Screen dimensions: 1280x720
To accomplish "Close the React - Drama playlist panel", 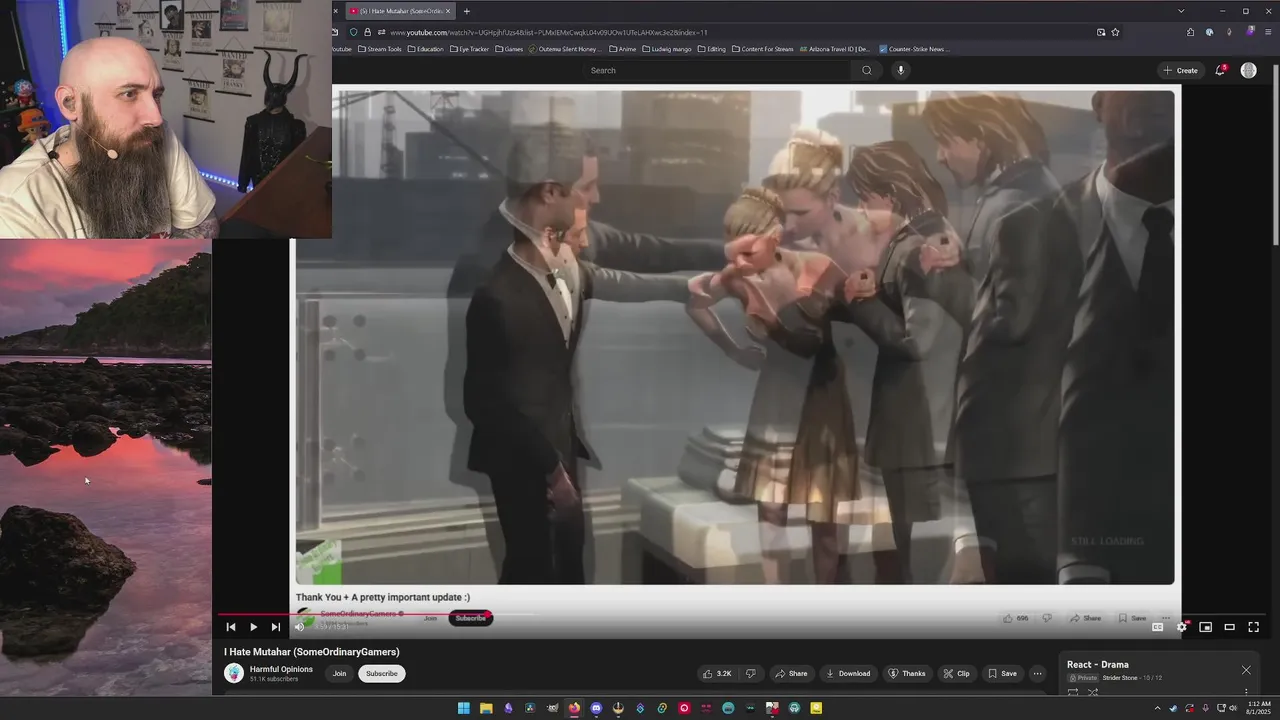I will [1246, 670].
